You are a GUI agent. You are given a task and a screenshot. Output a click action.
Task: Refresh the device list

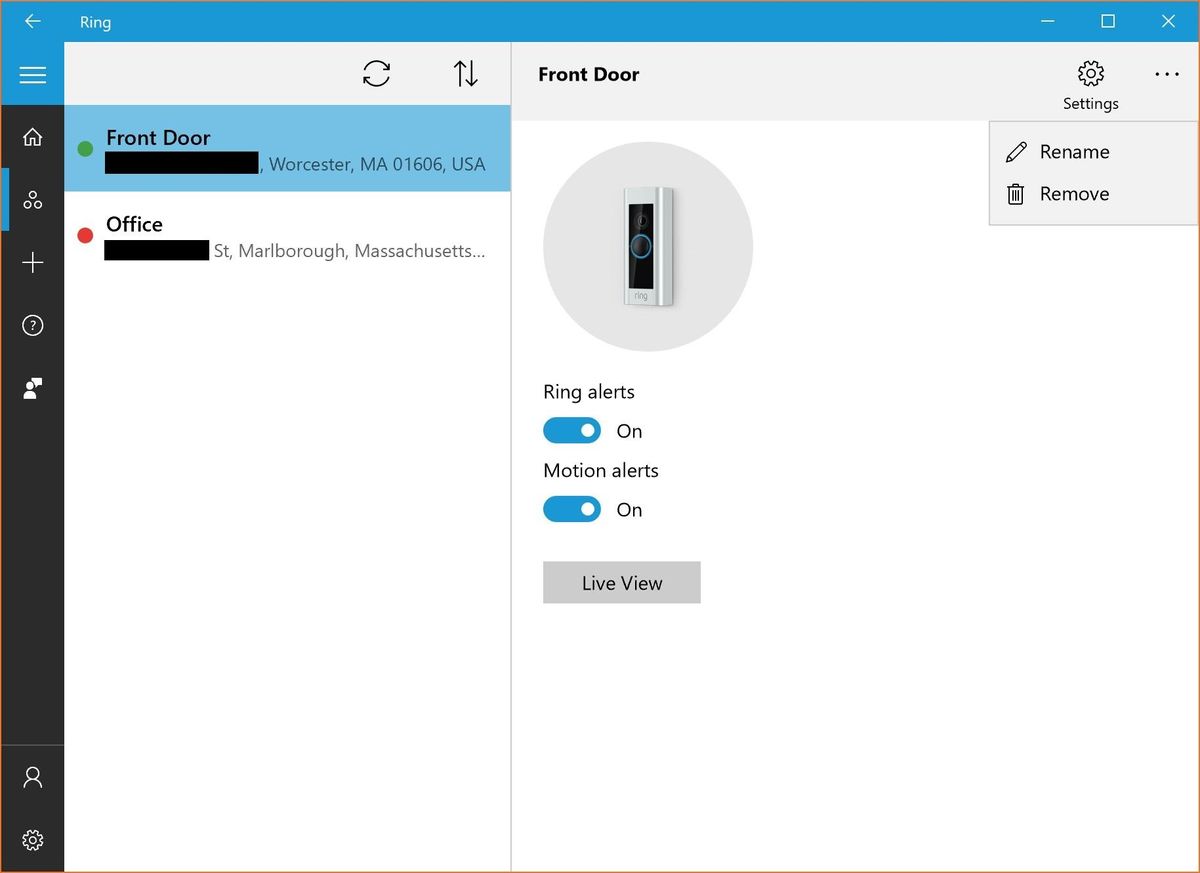click(376, 73)
